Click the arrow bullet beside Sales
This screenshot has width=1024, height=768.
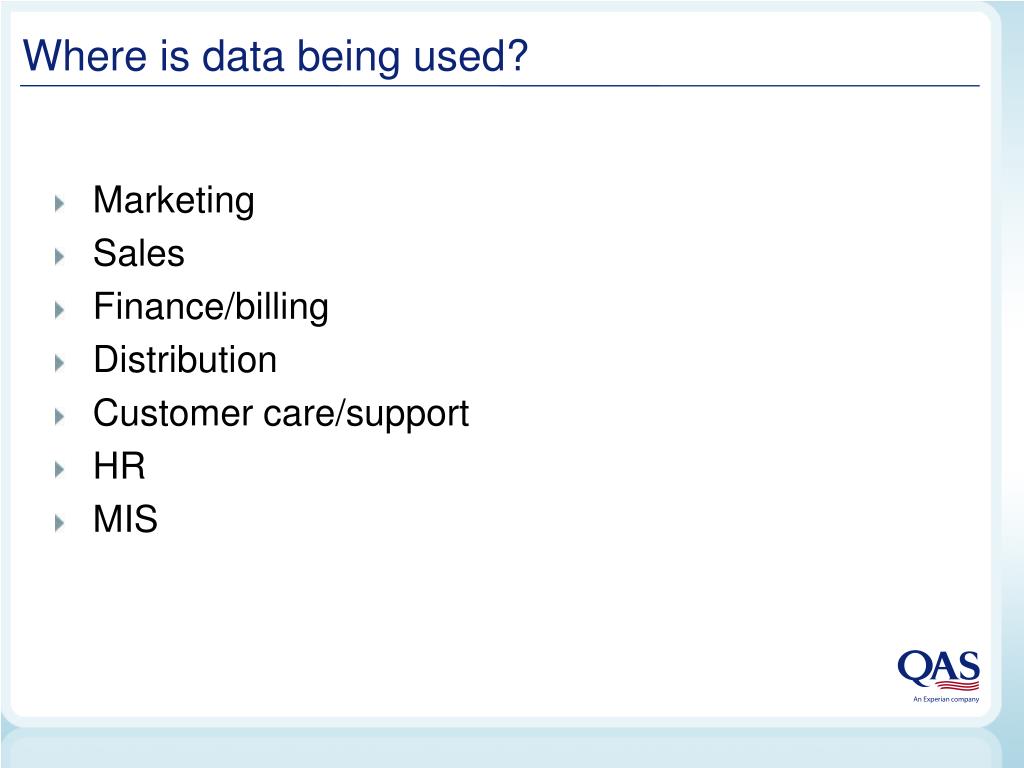(59, 256)
